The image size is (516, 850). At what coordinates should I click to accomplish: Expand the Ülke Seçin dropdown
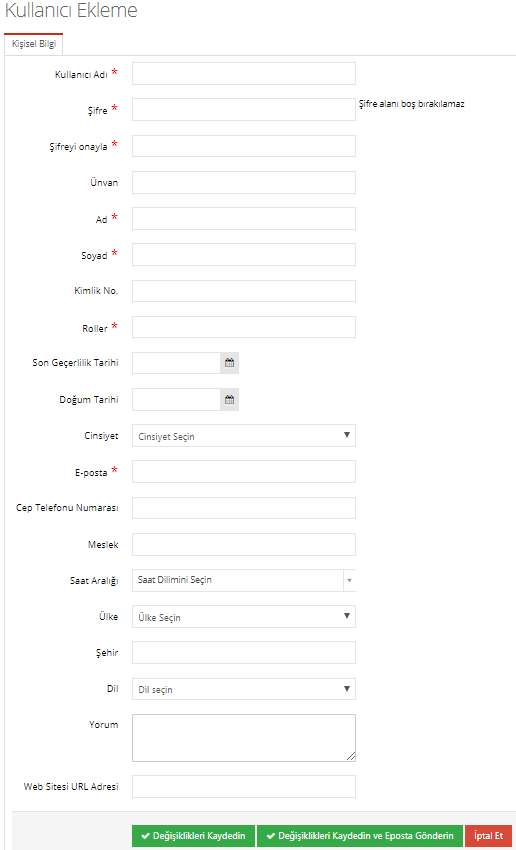pyautogui.click(x=244, y=617)
